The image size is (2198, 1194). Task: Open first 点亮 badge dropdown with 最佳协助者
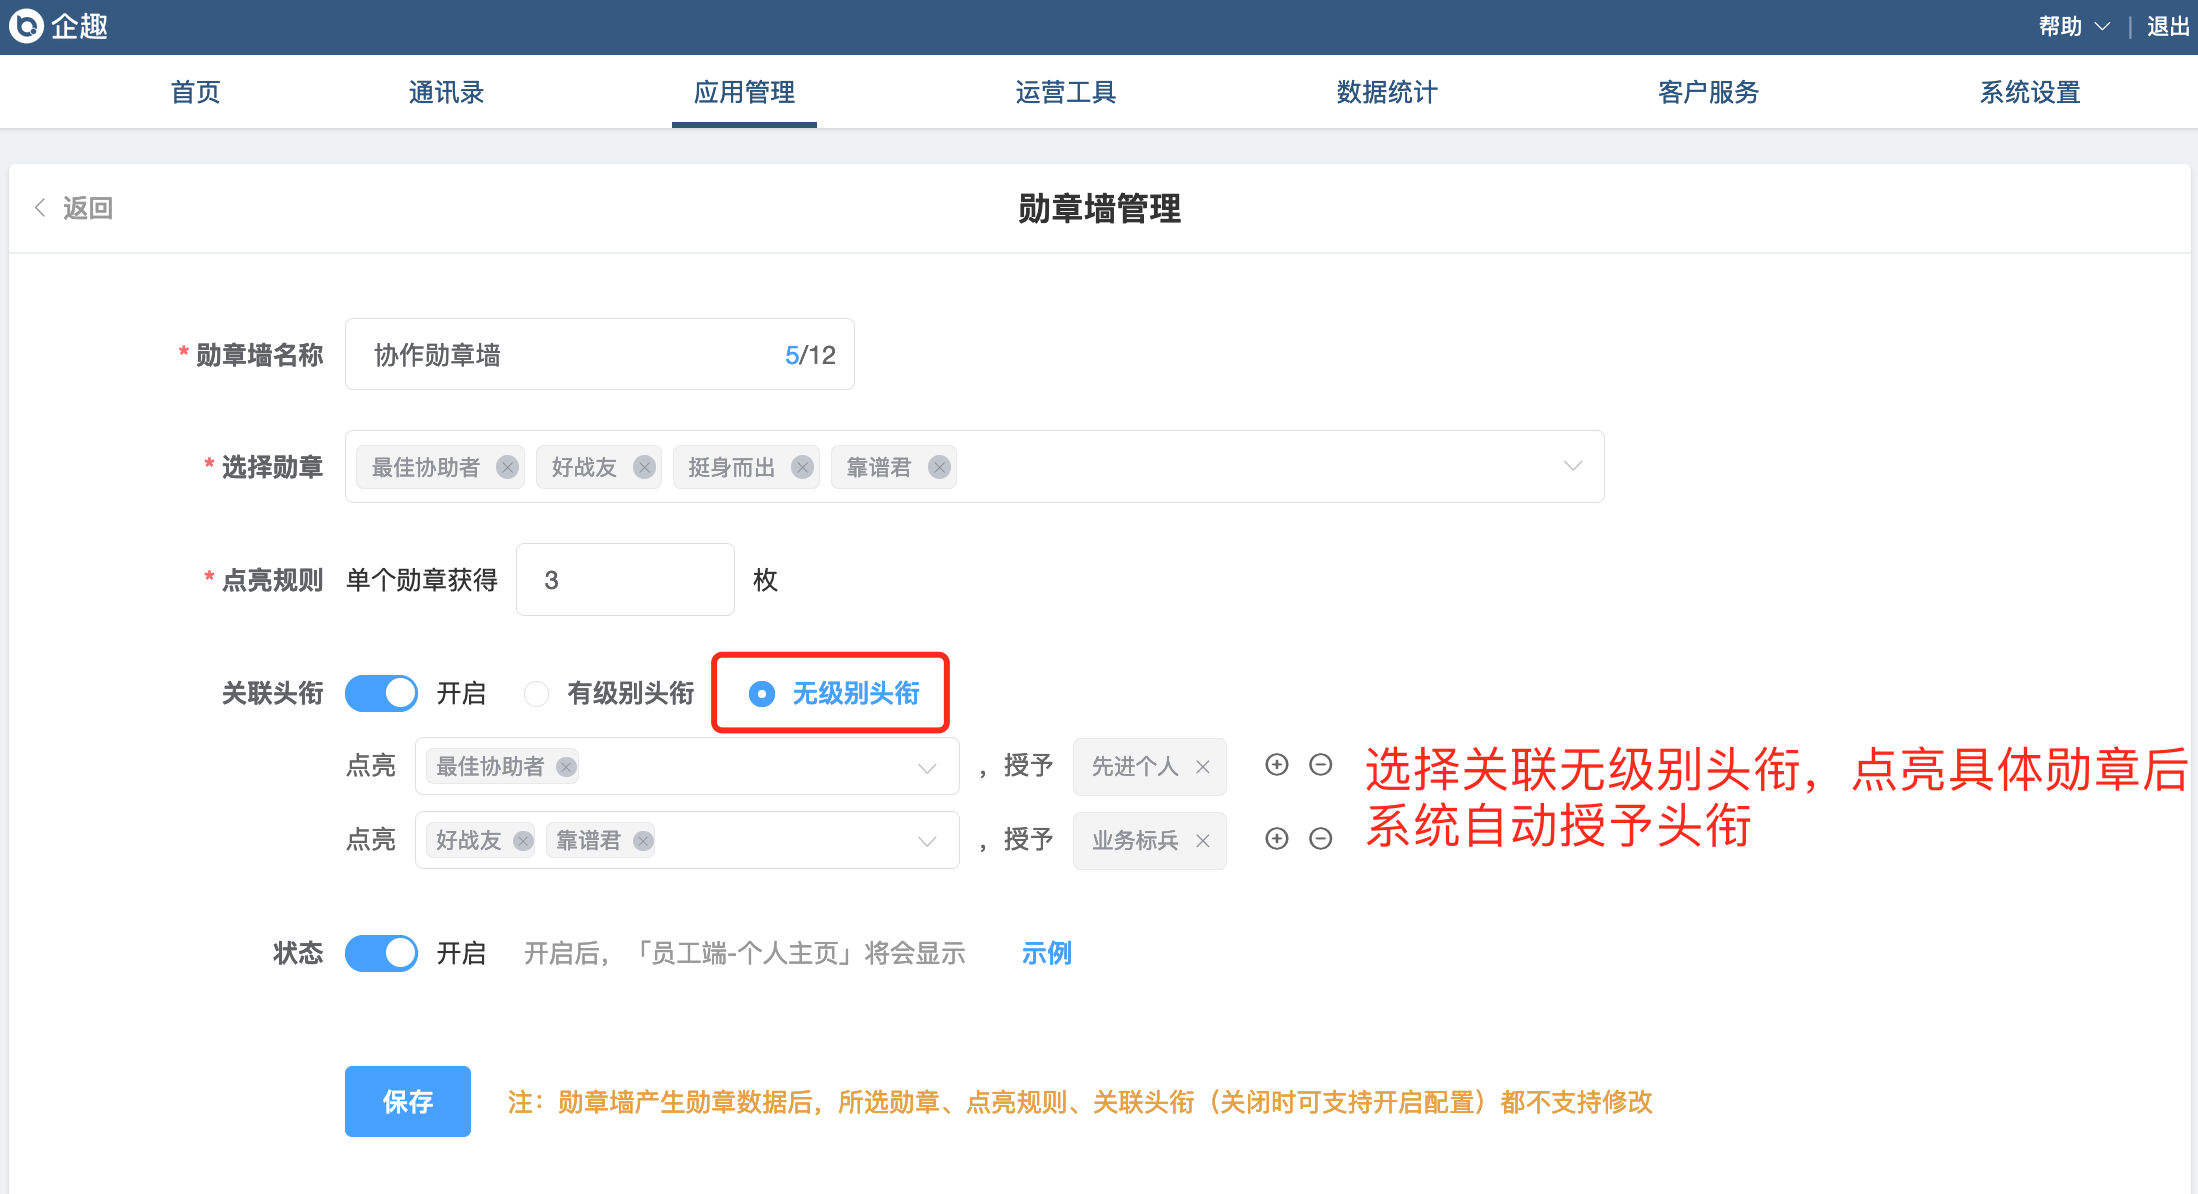(x=927, y=767)
